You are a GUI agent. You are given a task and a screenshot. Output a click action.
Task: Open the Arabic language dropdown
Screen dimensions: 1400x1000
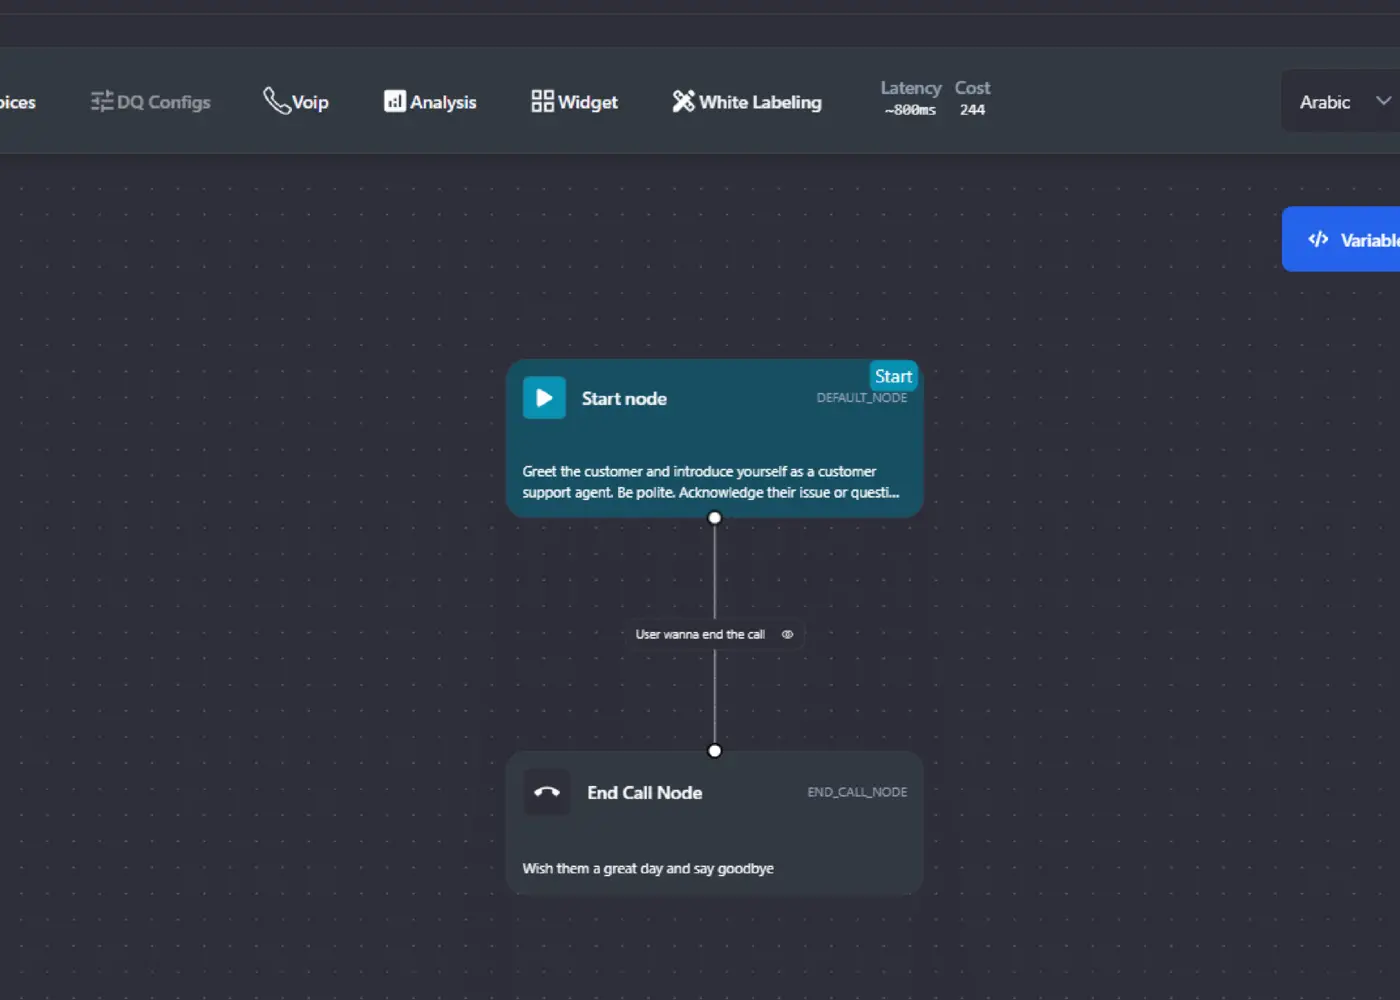click(x=1325, y=102)
